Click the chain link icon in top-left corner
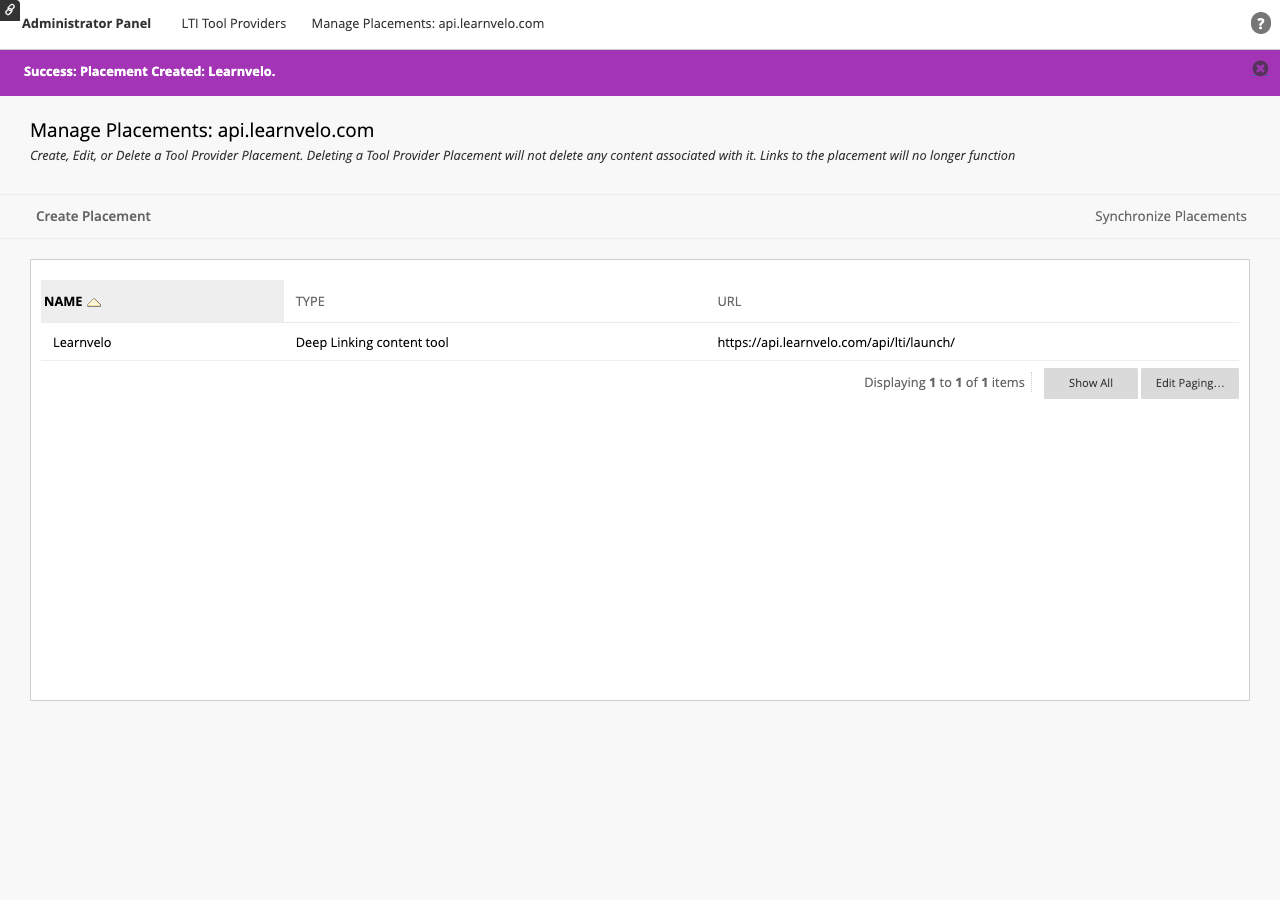 (x=9, y=9)
